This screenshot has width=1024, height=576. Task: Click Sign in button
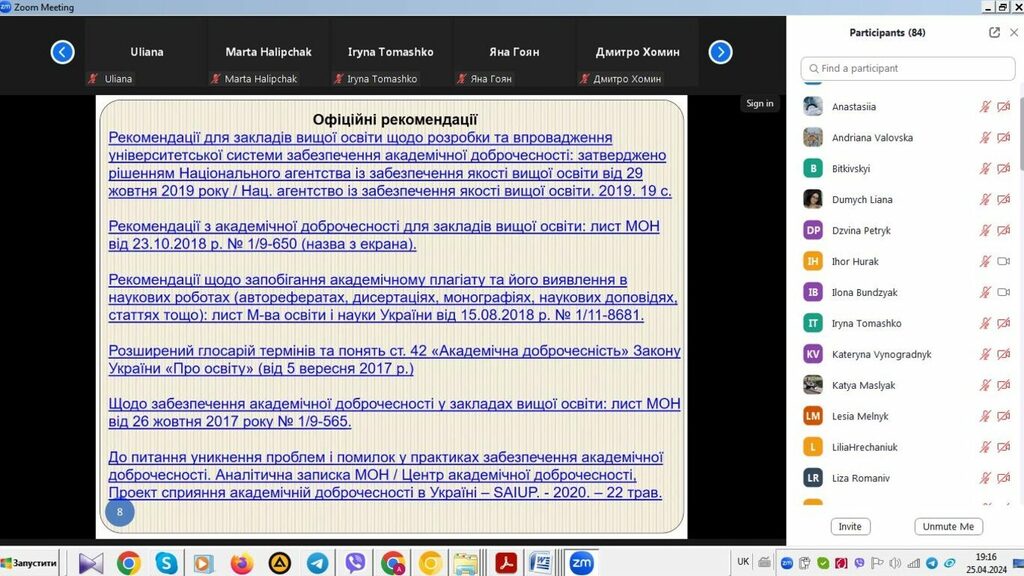coord(760,103)
